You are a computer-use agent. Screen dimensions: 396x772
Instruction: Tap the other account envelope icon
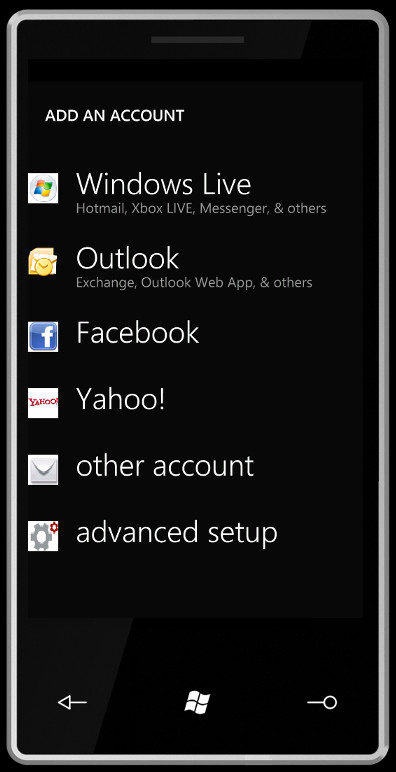[x=43, y=470]
